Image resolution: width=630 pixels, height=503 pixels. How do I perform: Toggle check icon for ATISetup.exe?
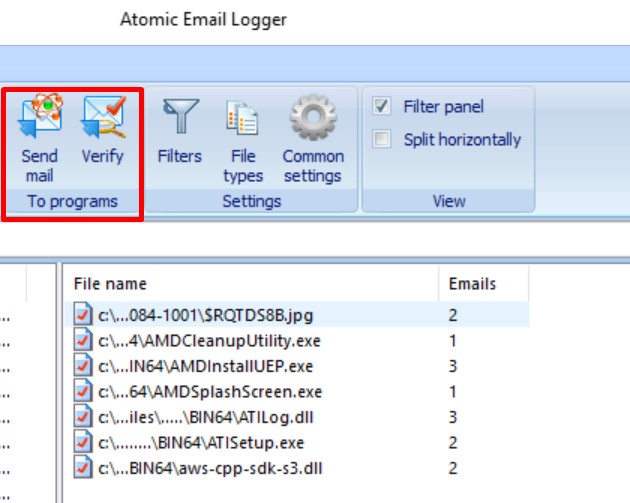pos(83,442)
